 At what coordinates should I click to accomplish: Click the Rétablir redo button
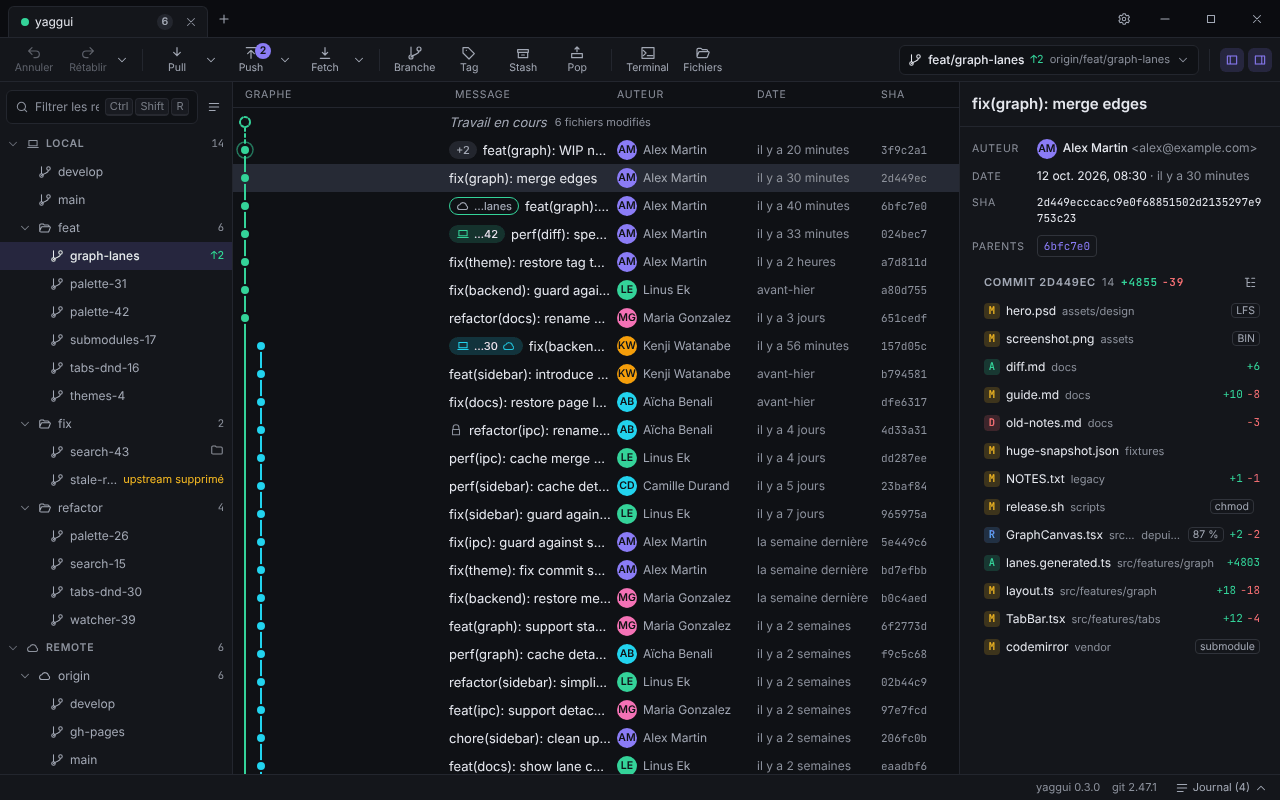point(88,59)
